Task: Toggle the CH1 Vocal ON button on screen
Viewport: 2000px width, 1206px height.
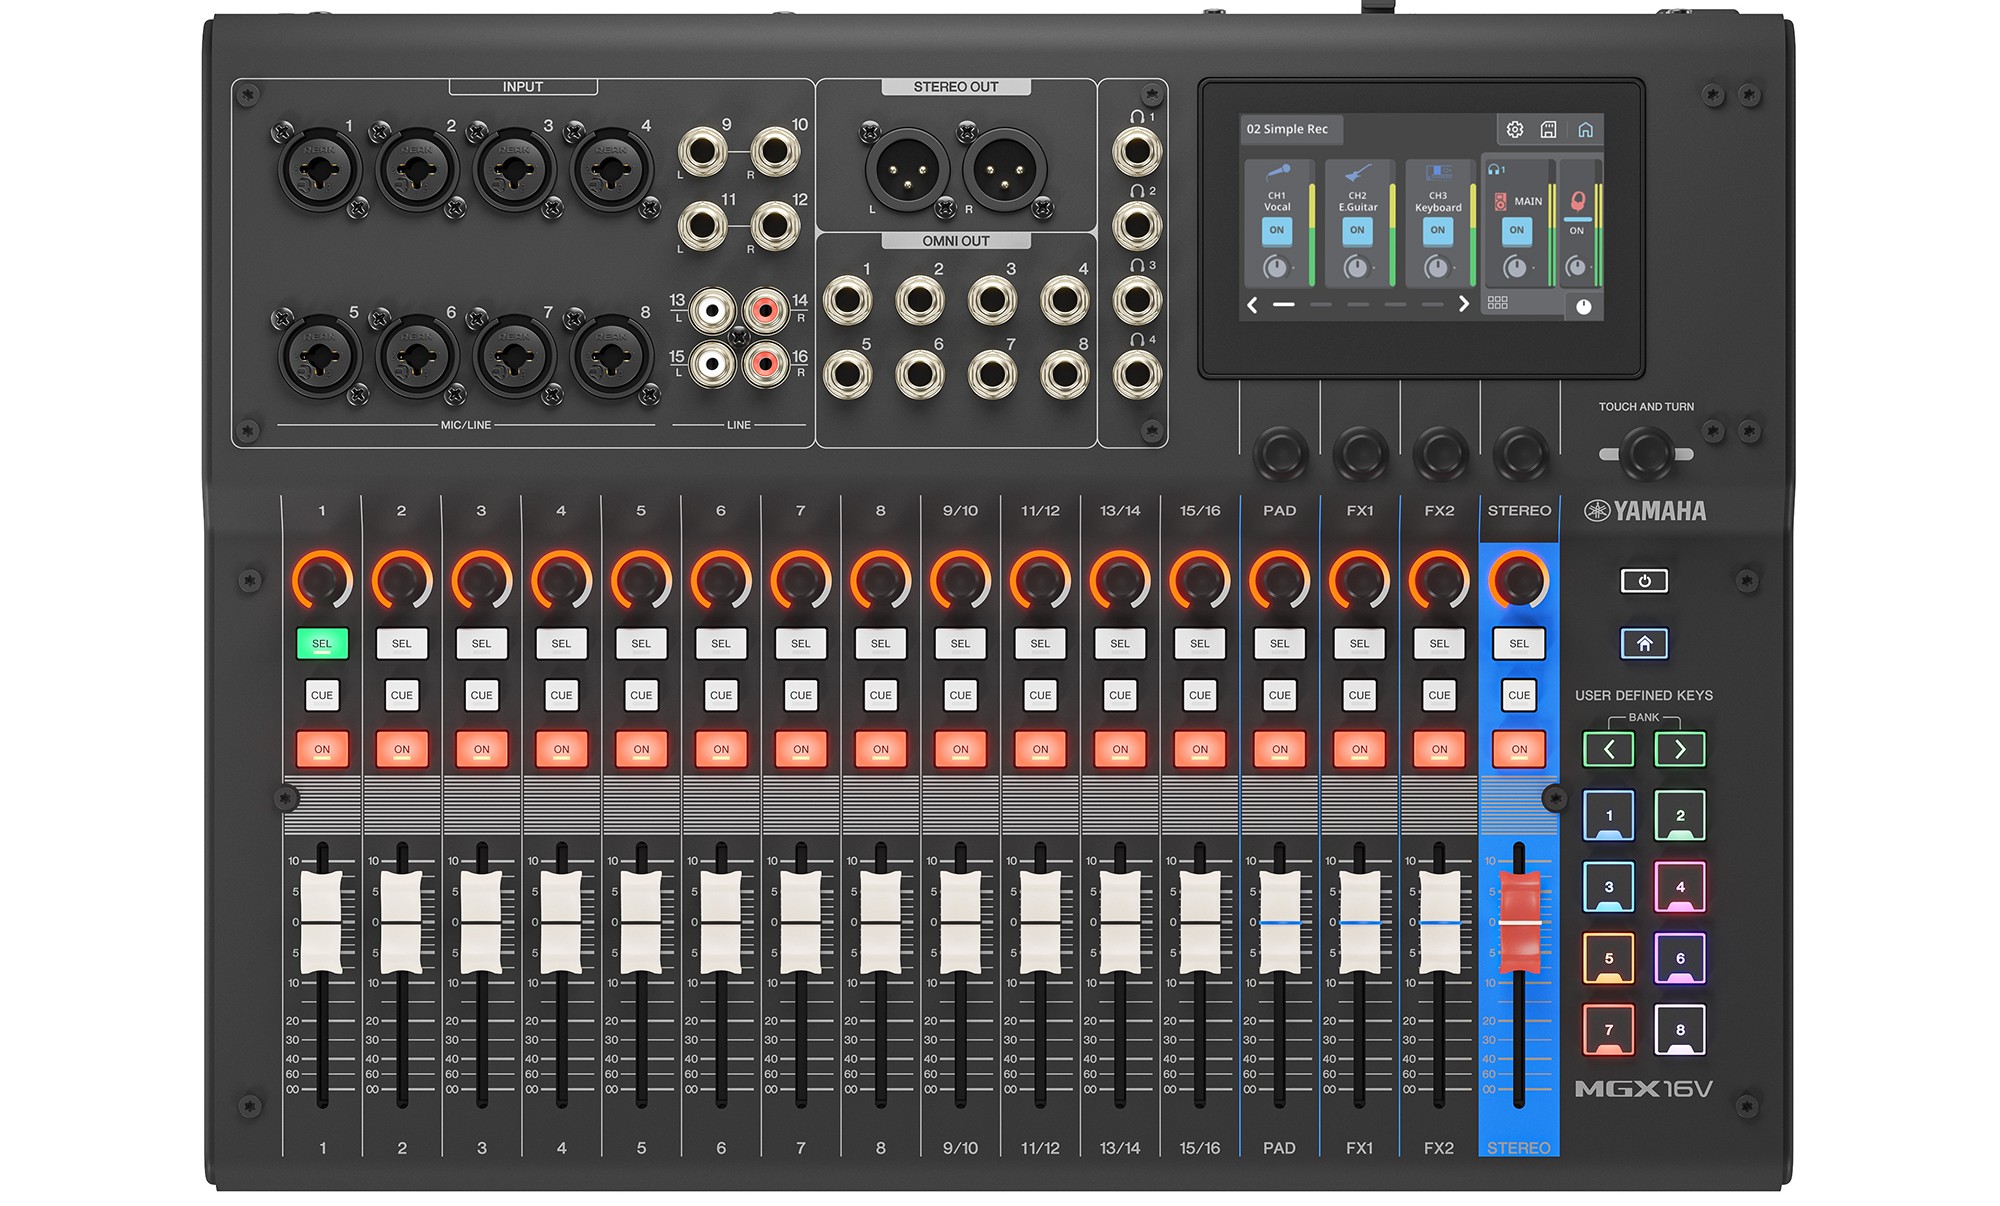Action: (x=1278, y=230)
